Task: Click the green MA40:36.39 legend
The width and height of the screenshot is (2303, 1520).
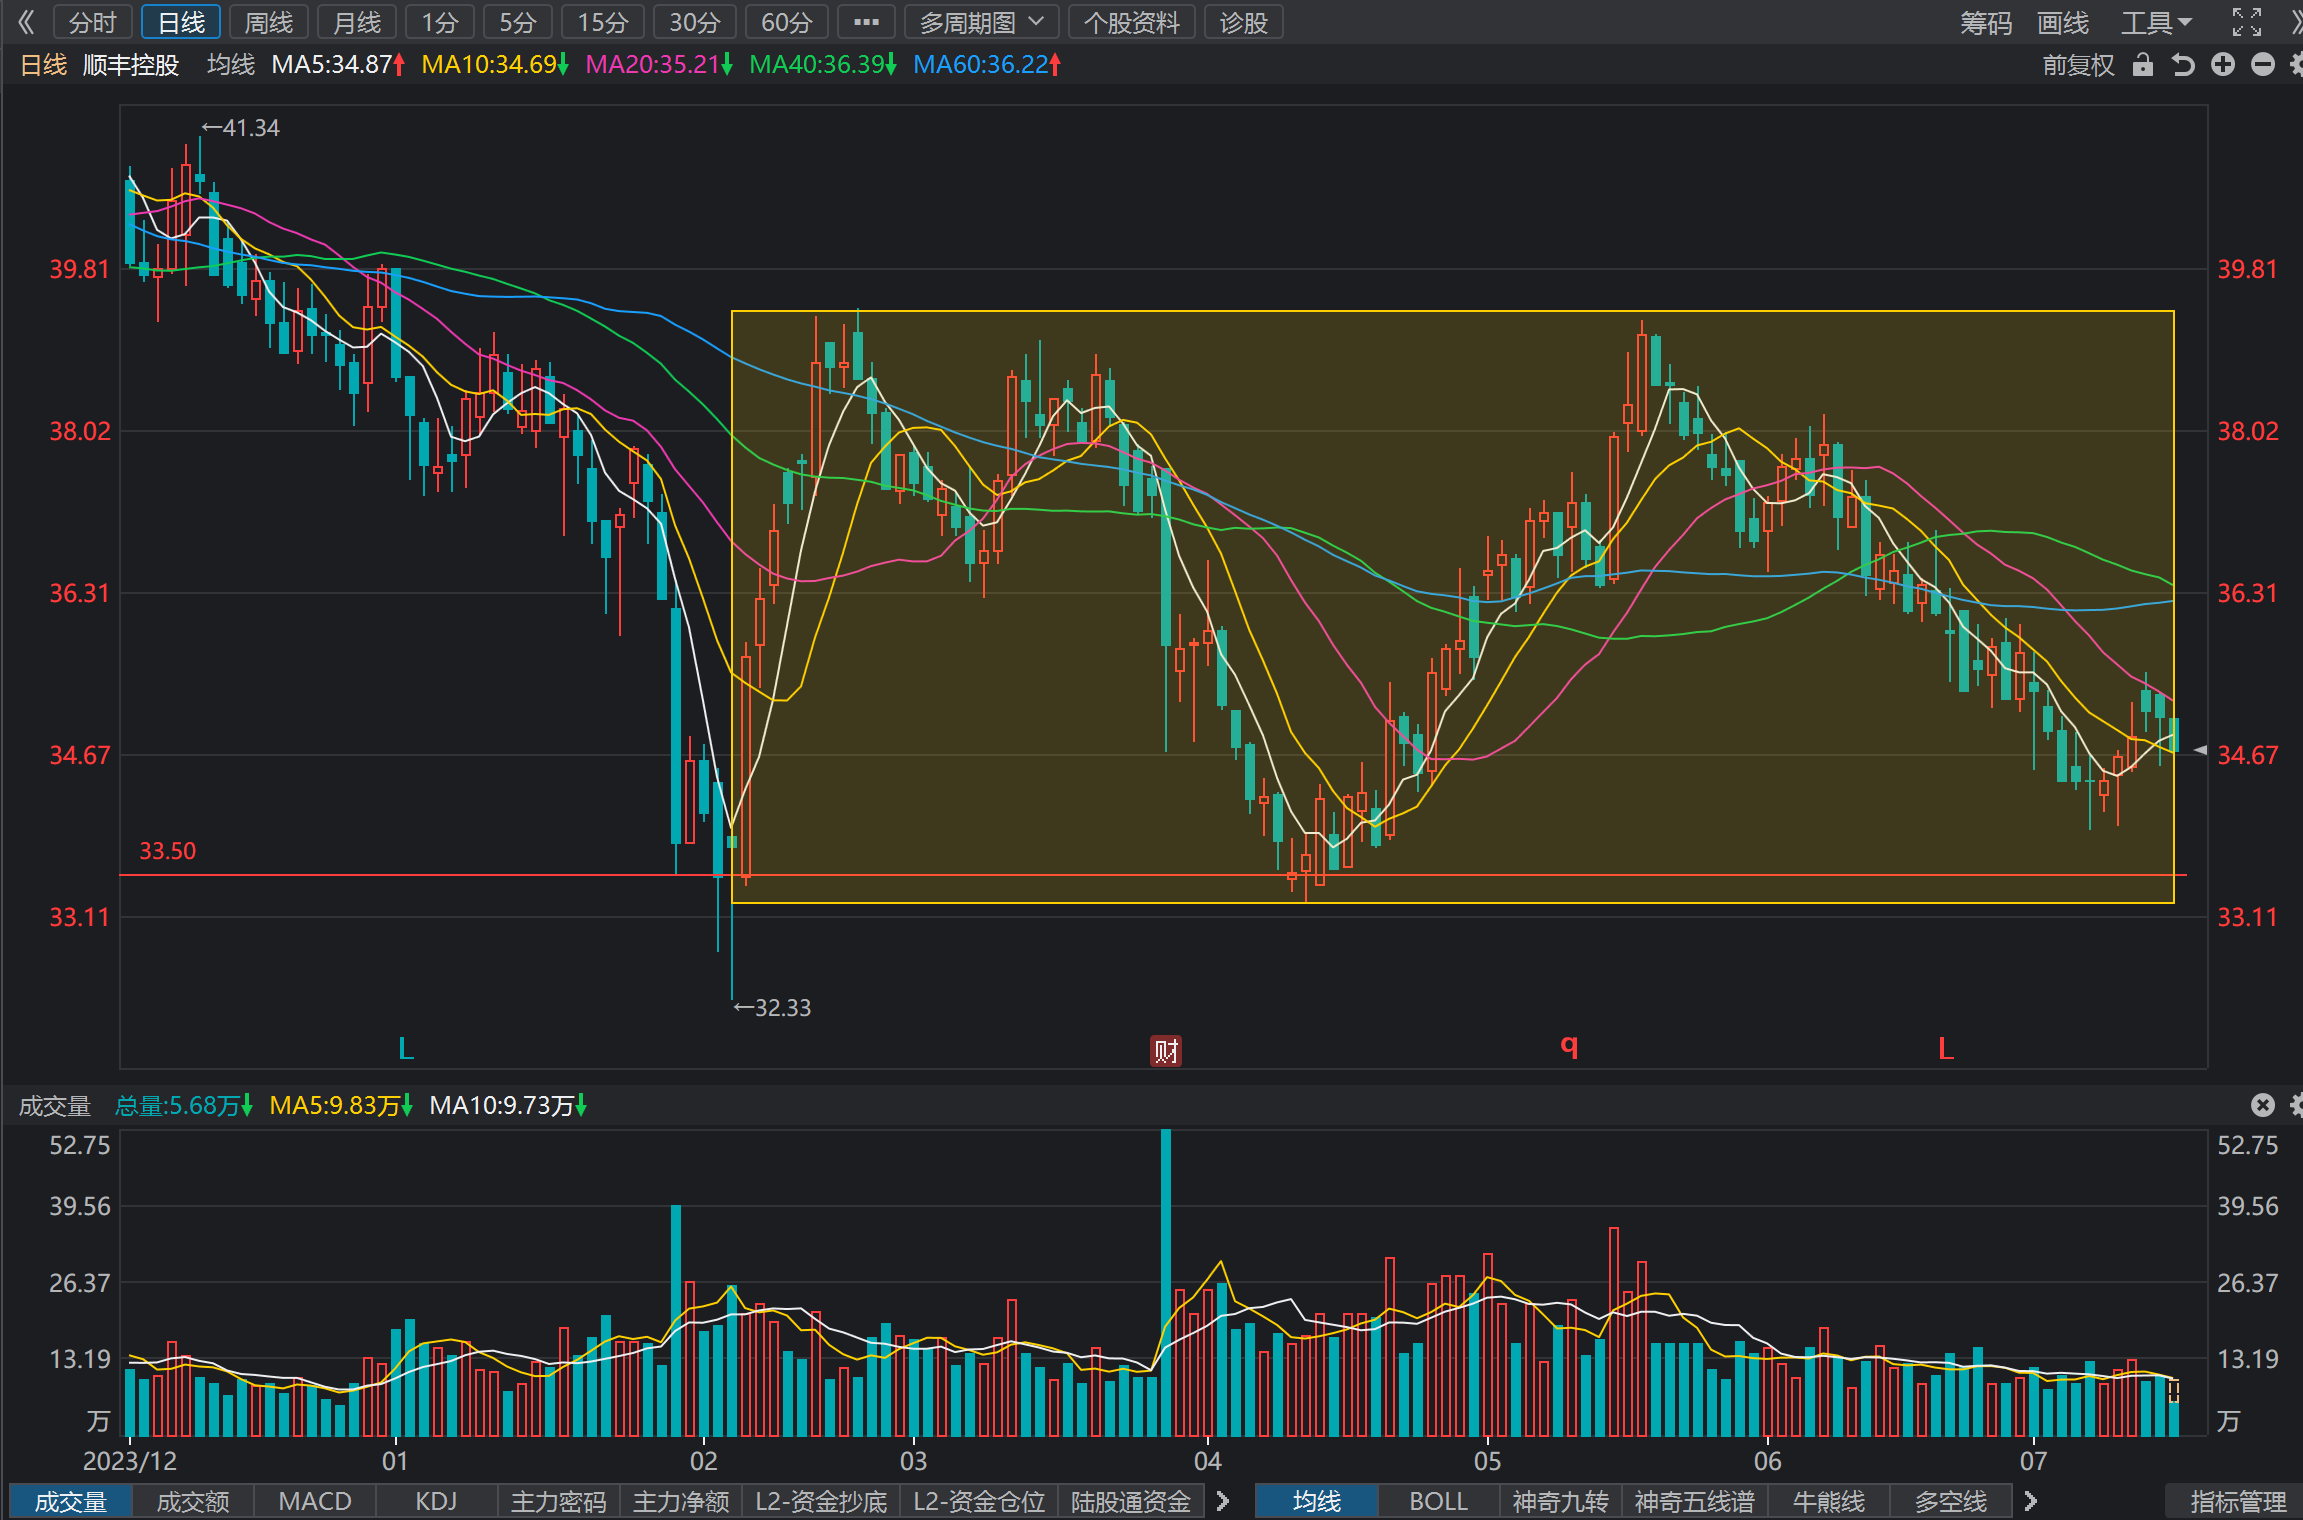Action: [x=823, y=65]
